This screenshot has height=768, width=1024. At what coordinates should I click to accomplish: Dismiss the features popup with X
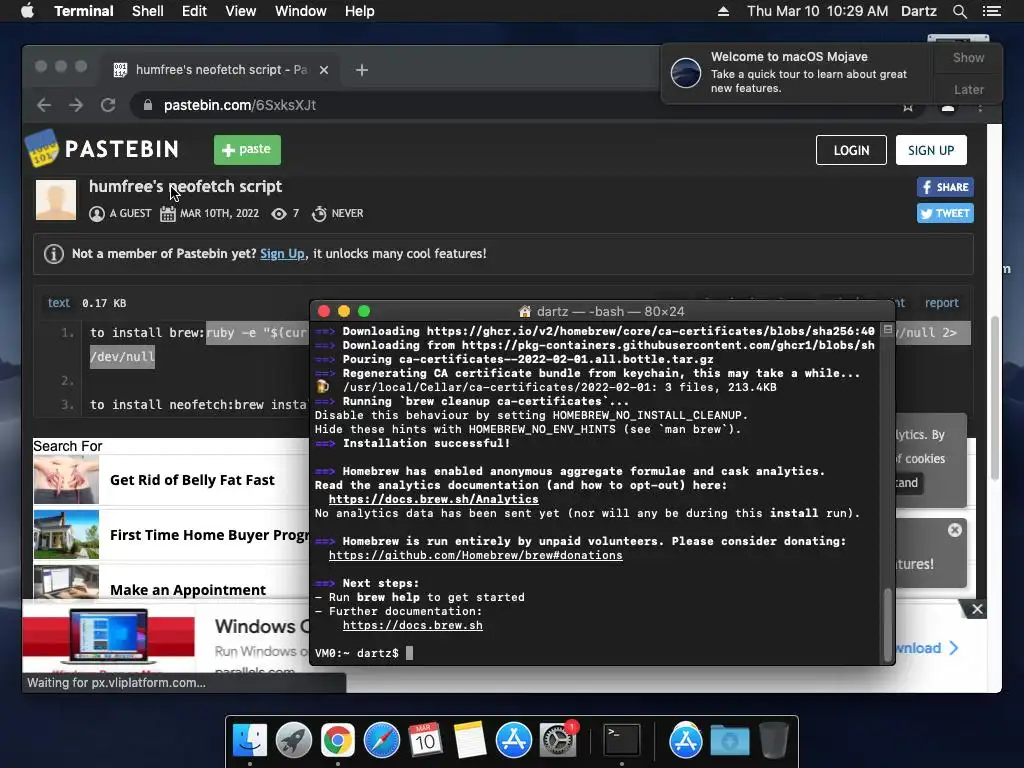pyautogui.click(x=955, y=530)
